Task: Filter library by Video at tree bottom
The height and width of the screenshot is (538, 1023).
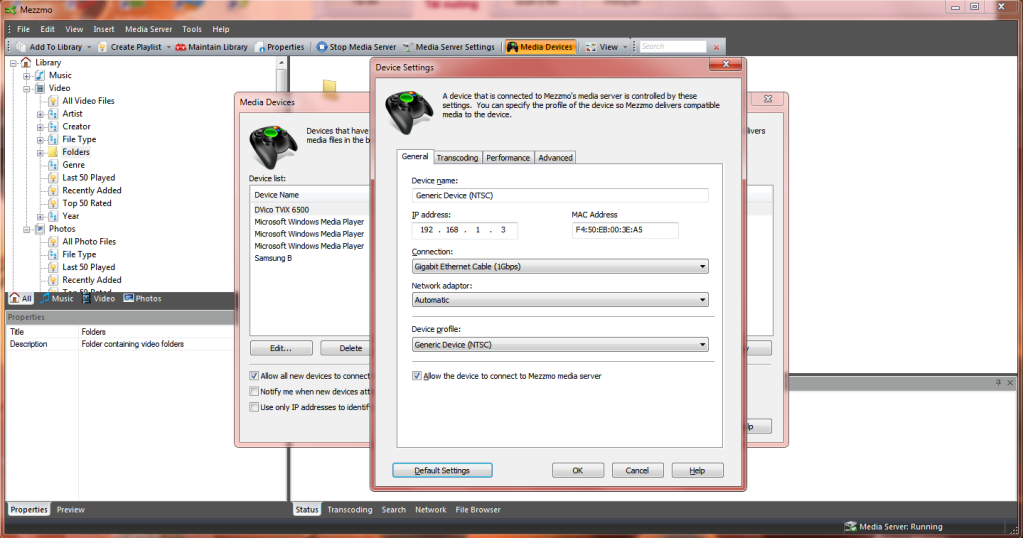Action: pyautogui.click(x=99, y=299)
